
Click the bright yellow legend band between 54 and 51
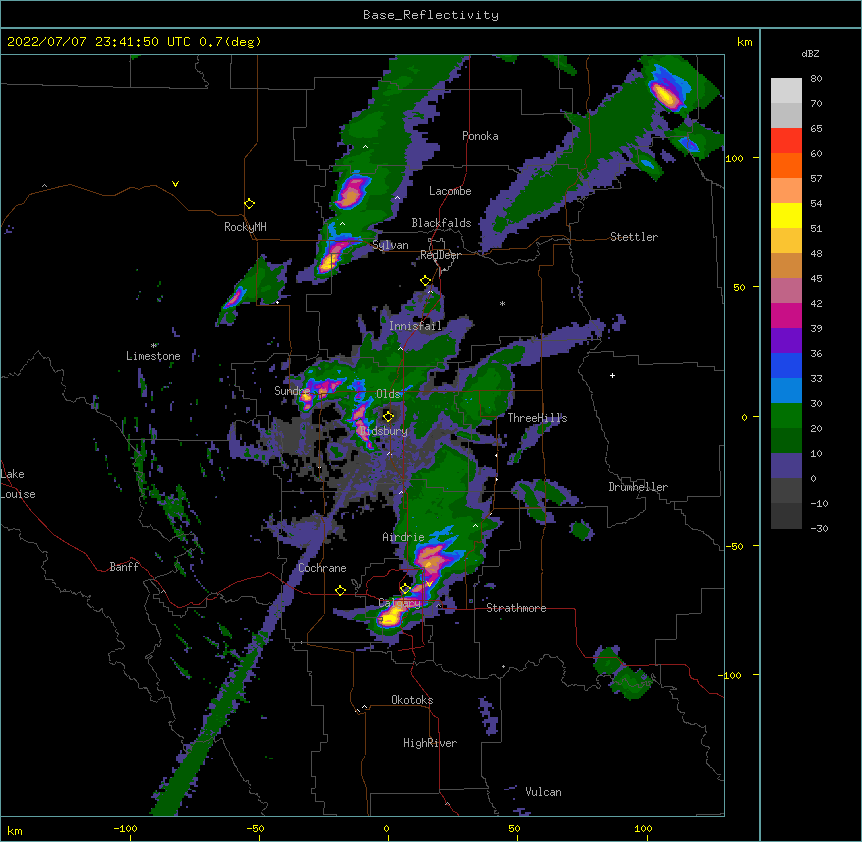(786, 216)
